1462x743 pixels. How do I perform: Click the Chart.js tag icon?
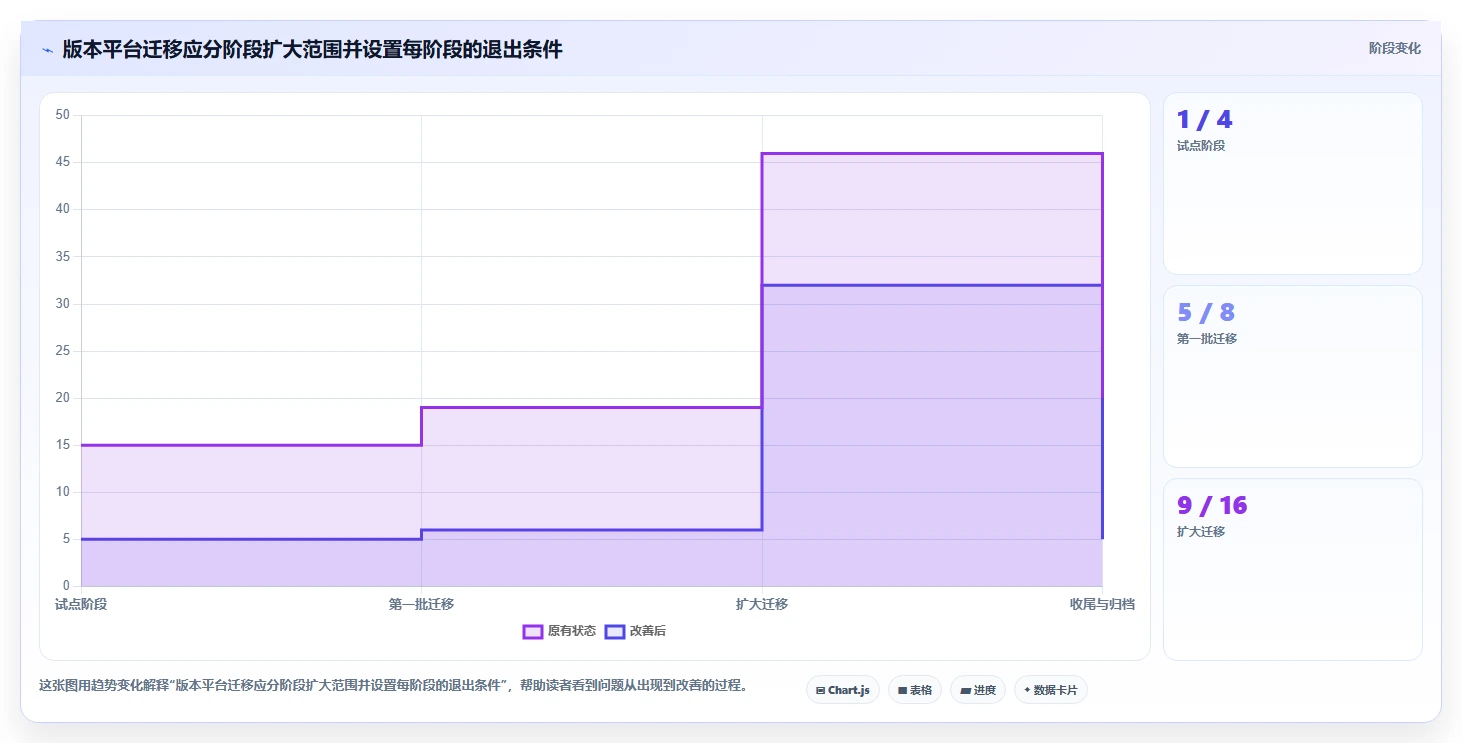(821, 690)
